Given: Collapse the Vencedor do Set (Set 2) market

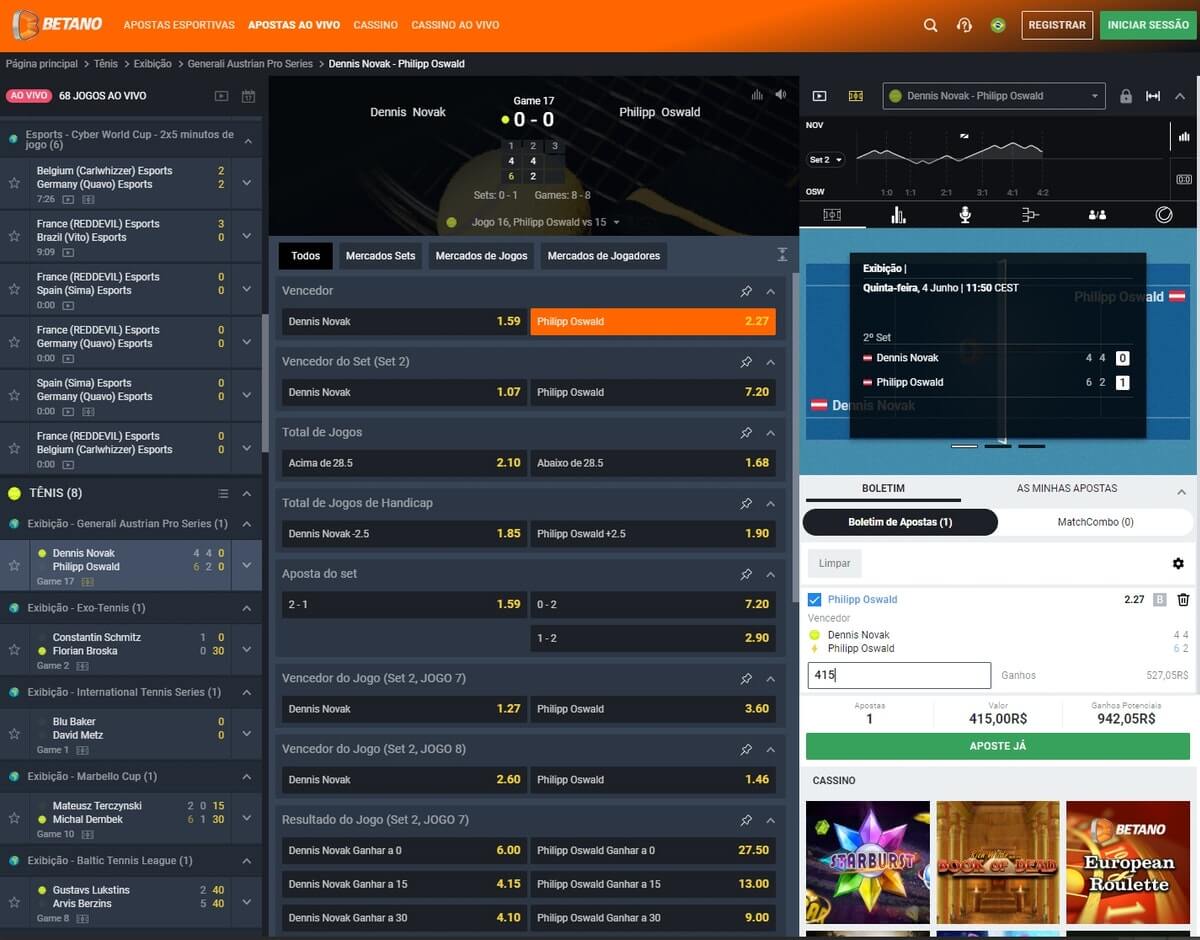Looking at the screenshot, I should [770, 362].
